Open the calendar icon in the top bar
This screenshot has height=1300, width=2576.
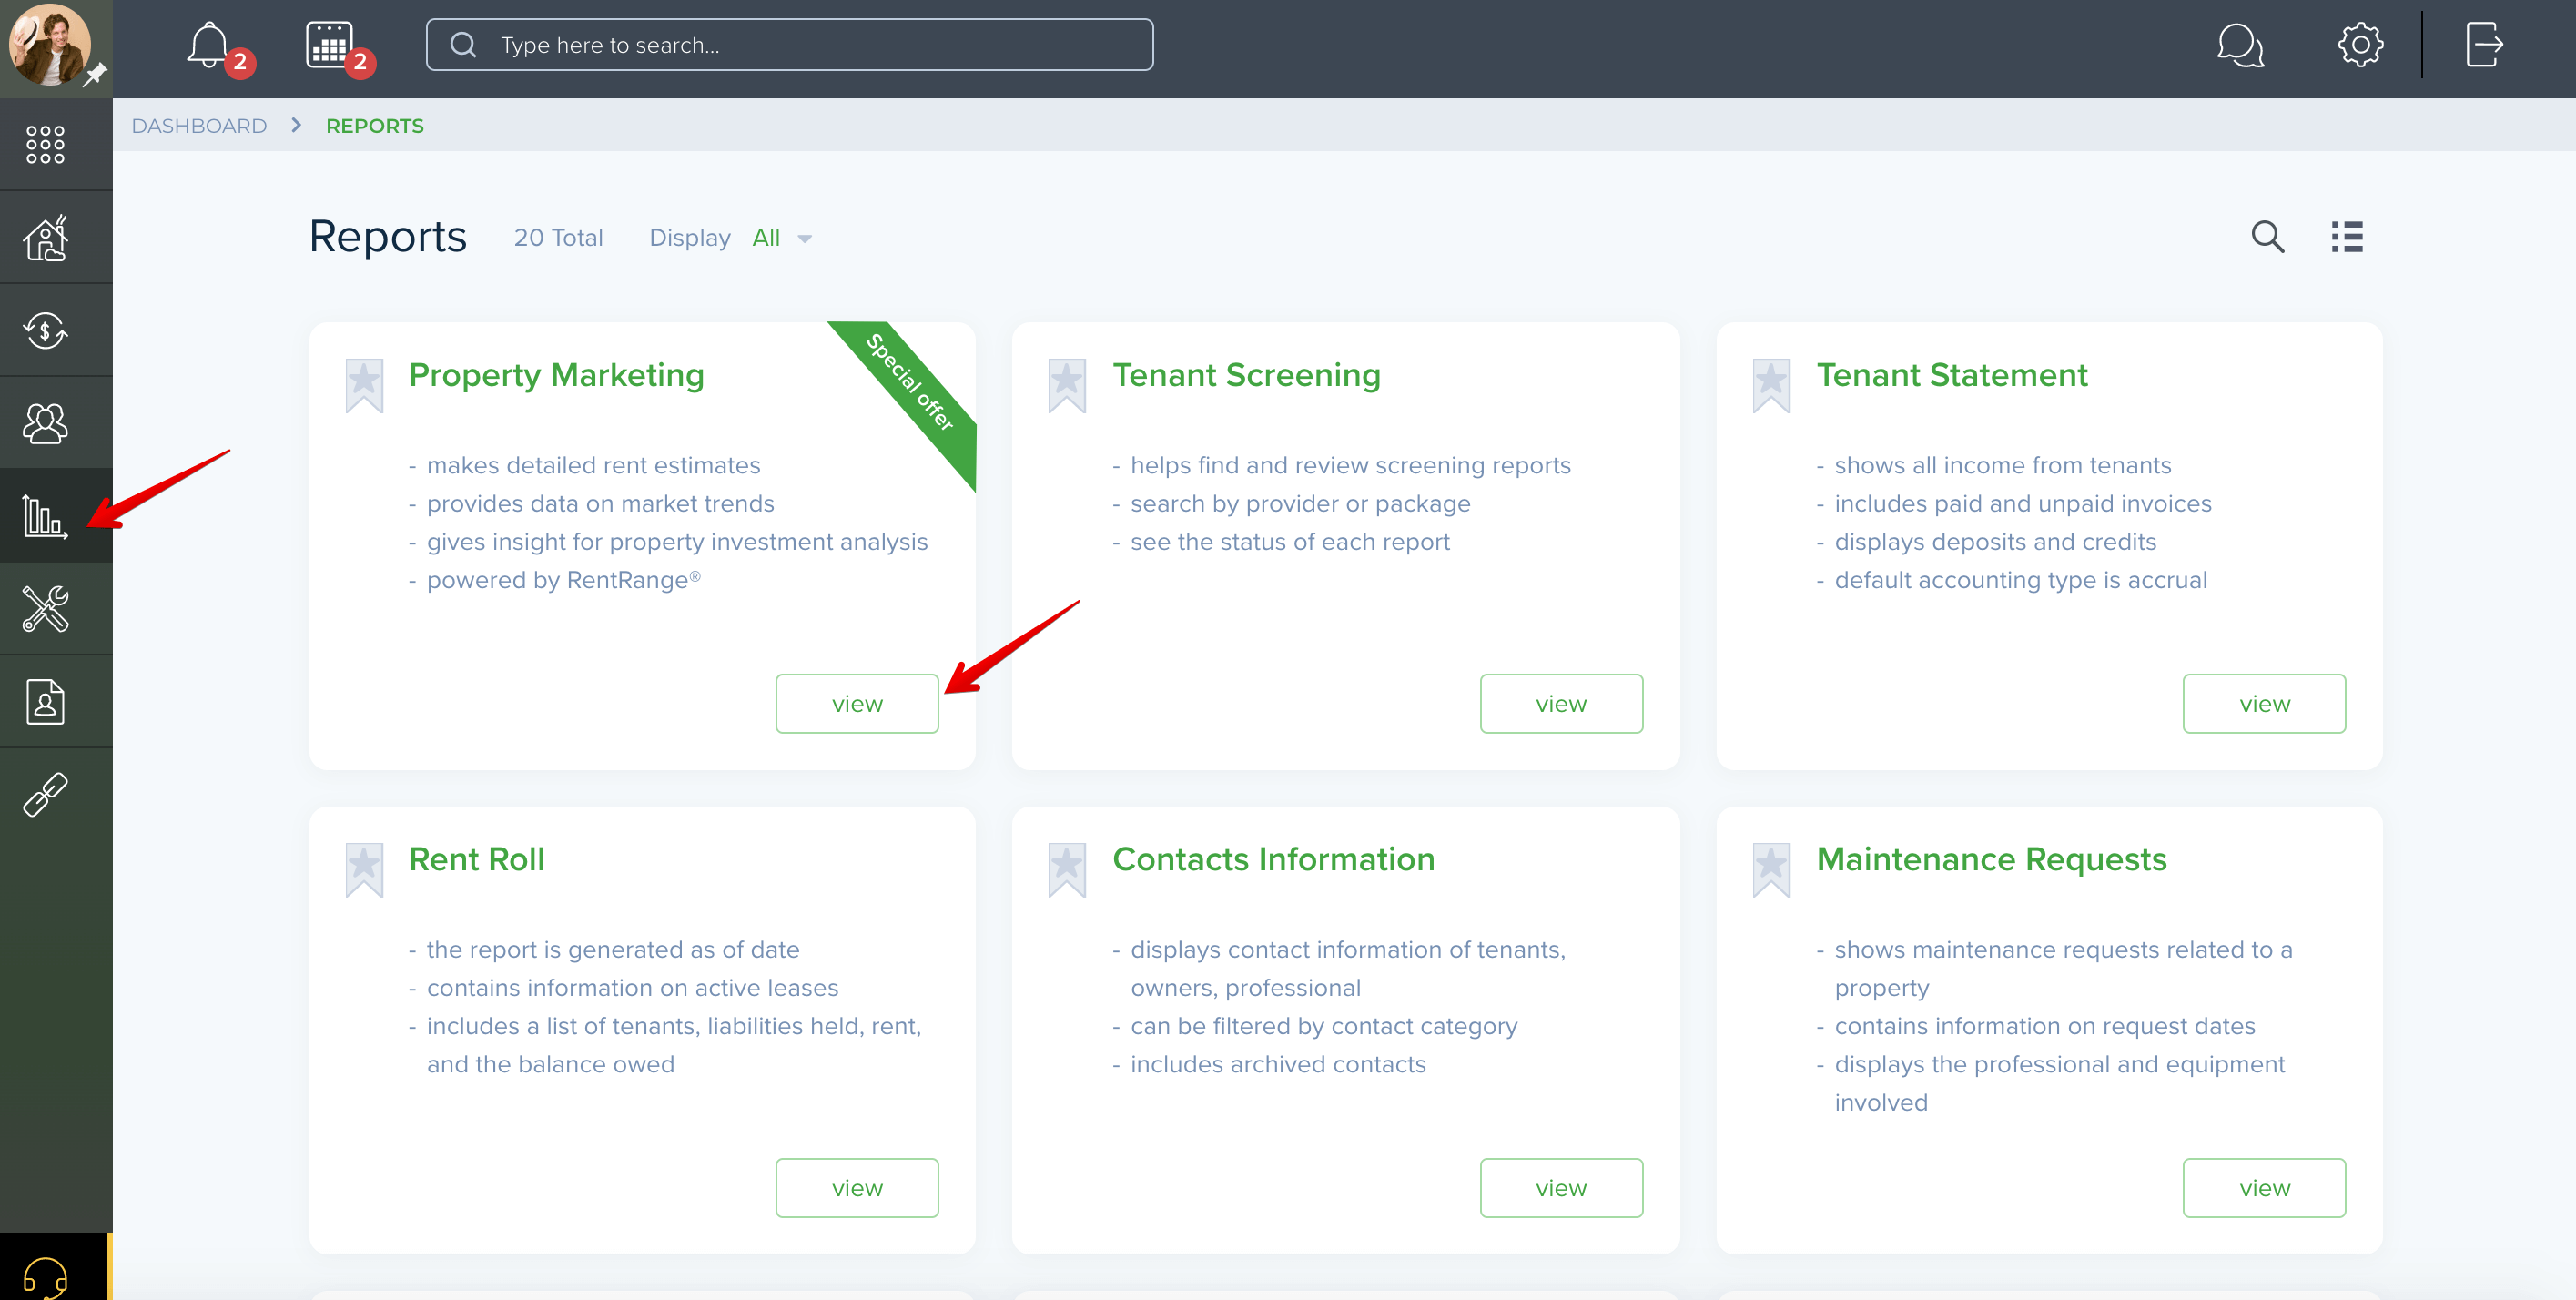pos(329,45)
